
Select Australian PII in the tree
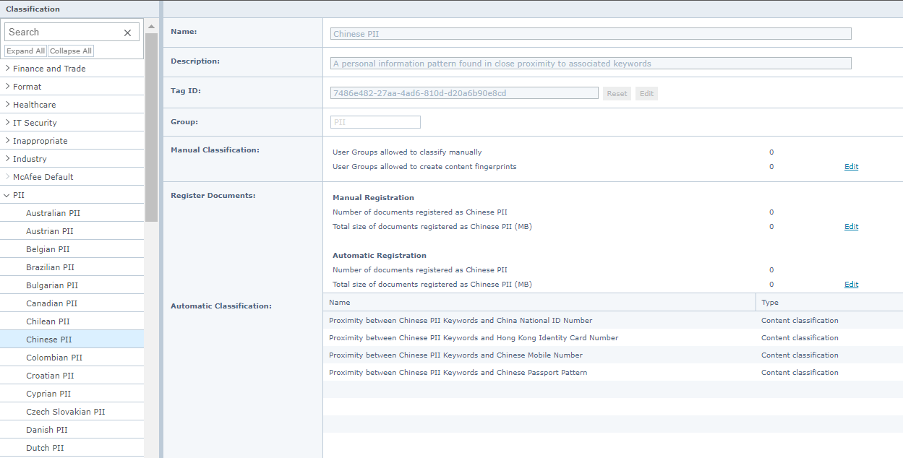[x=51, y=213]
